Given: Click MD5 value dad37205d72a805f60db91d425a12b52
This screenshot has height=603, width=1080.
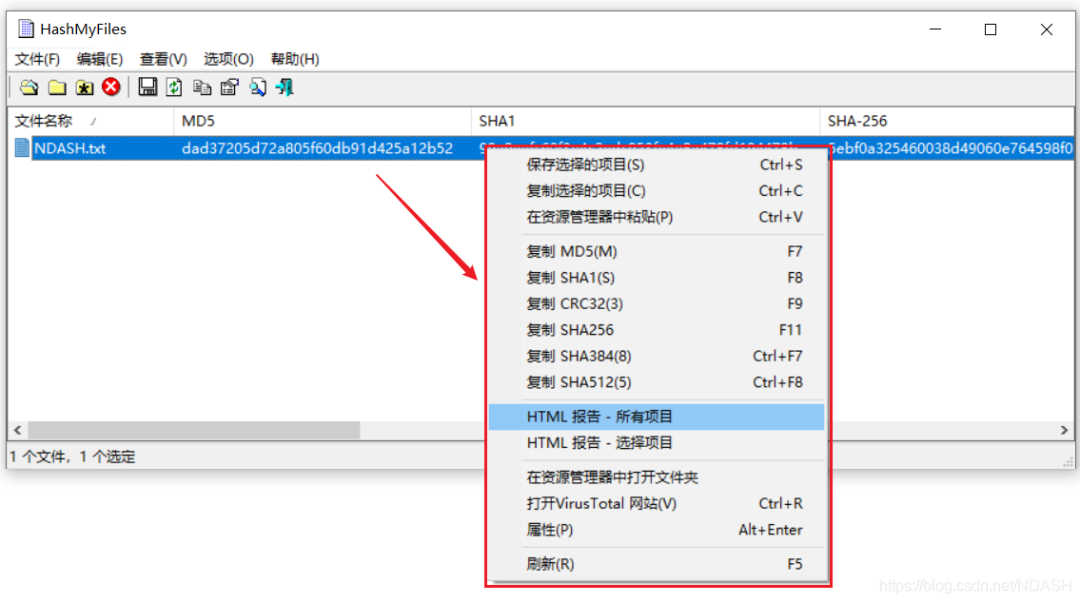Looking at the screenshot, I should click(x=318, y=148).
